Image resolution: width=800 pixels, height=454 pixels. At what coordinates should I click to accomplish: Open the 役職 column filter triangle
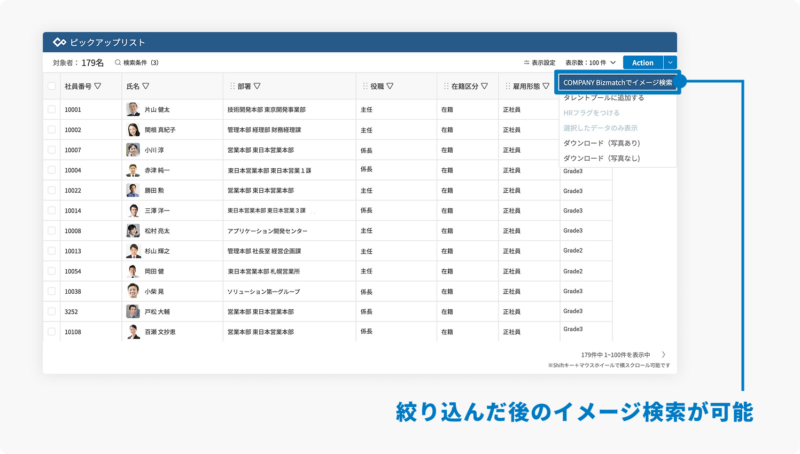coord(390,86)
